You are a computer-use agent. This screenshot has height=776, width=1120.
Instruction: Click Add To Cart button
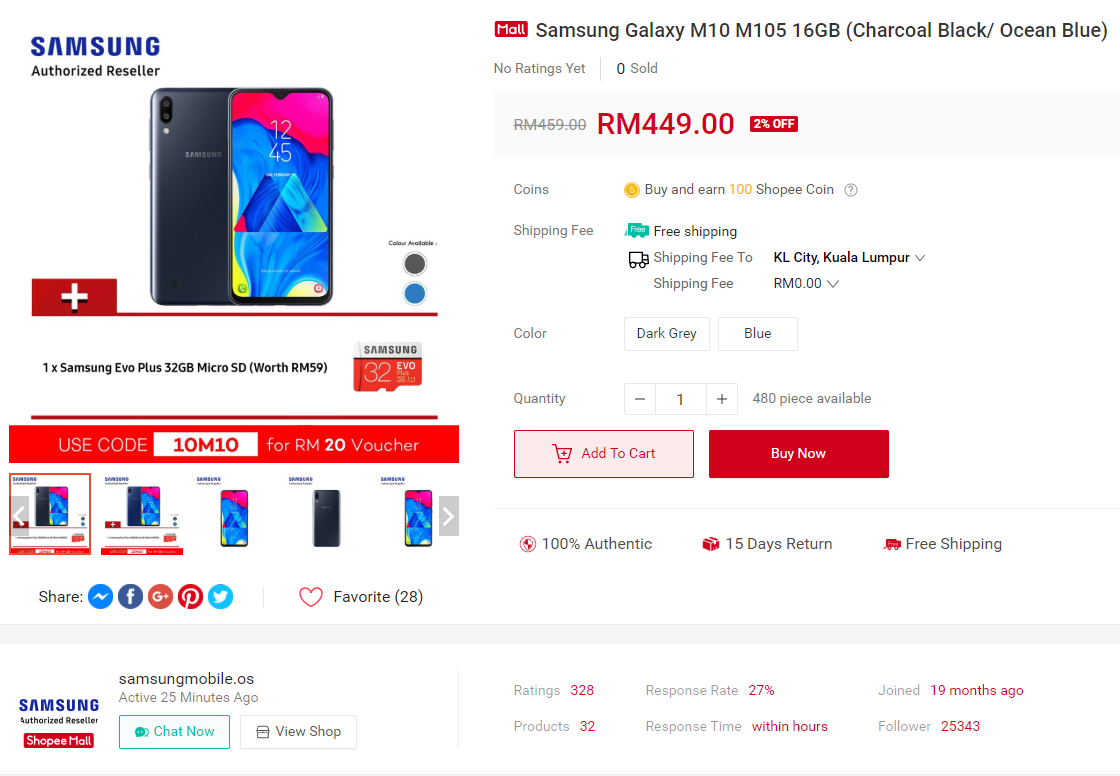[x=603, y=454]
